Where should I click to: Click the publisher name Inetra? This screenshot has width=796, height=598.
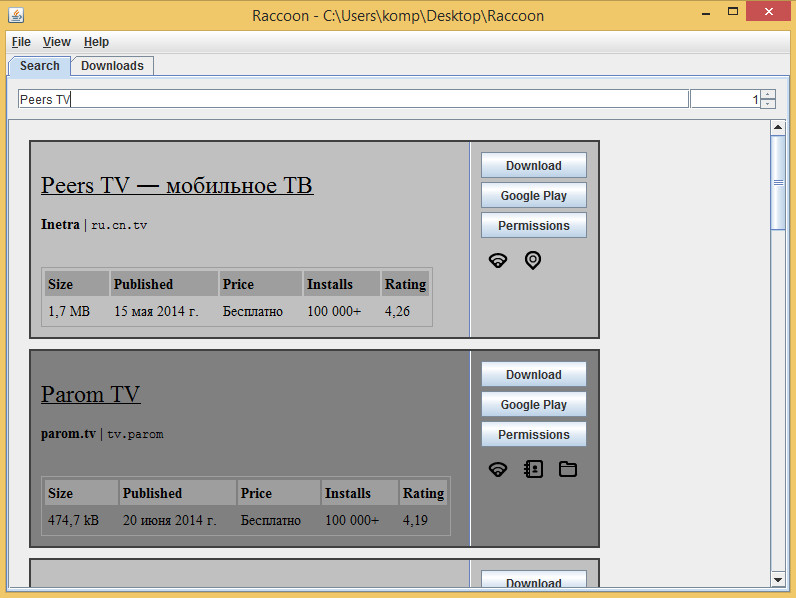pyautogui.click(x=60, y=224)
